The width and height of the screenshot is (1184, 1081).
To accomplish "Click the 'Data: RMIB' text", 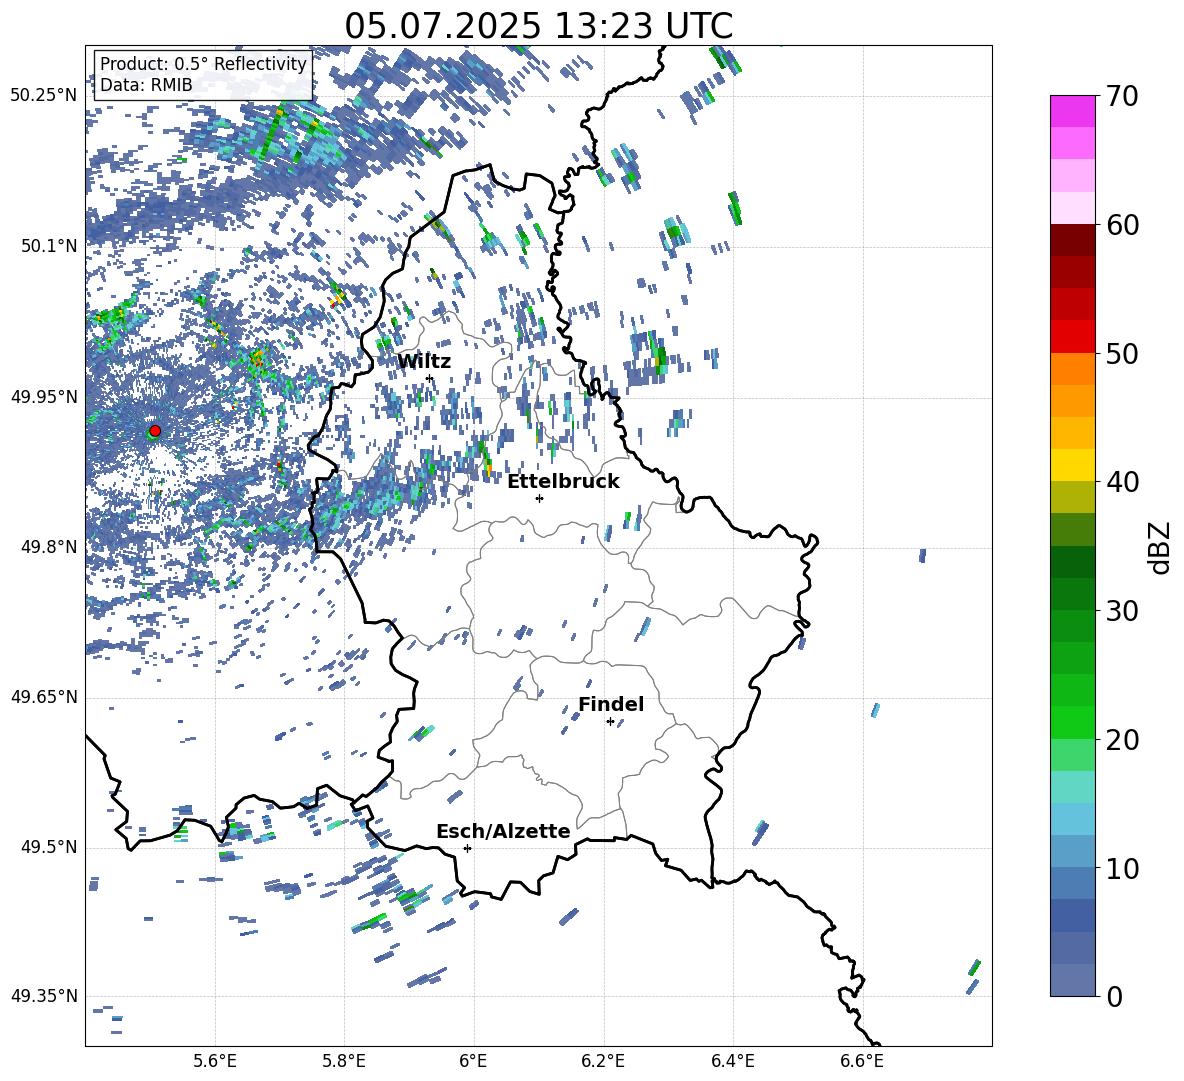I will [x=146, y=85].
